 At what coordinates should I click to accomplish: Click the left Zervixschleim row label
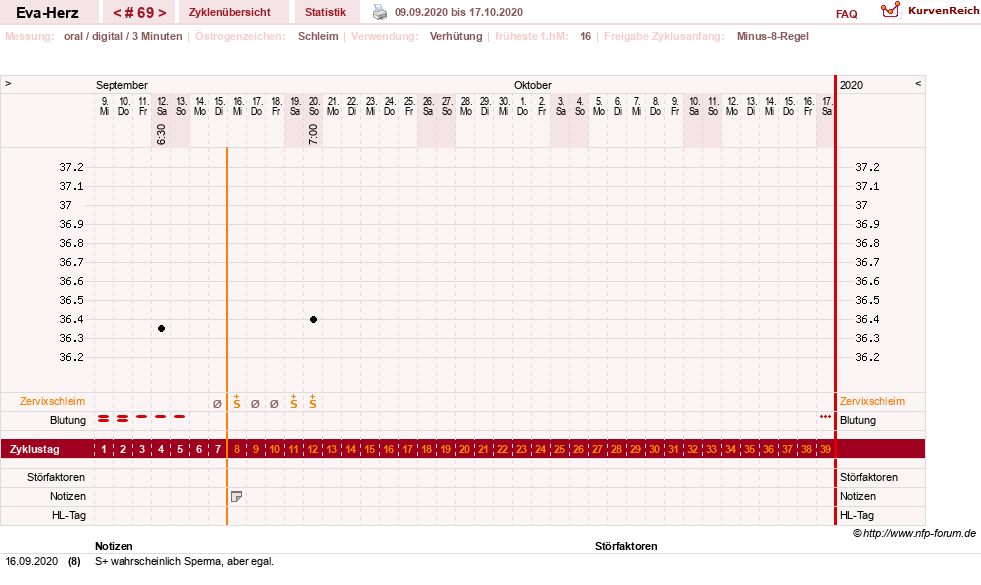coord(53,401)
